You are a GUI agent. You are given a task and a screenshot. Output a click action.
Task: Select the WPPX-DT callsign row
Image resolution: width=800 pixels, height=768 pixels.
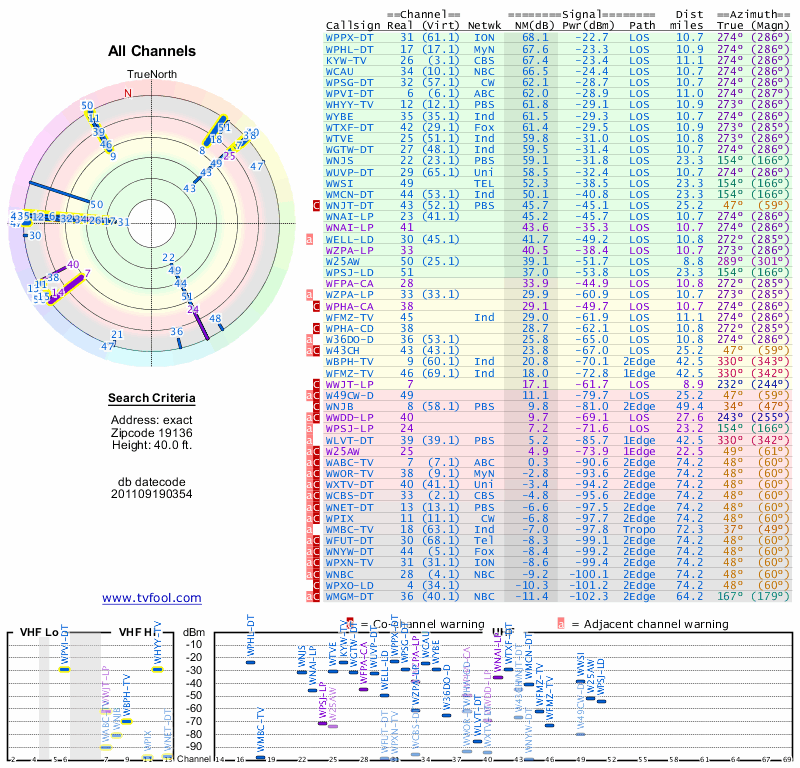tap(557, 37)
